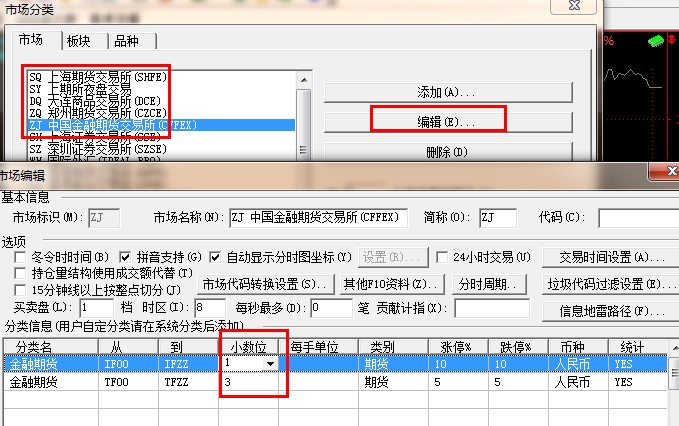This screenshot has width=679, height=426.
Task: Click the 其他F10资料(Z).. button
Action: click(x=392, y=284)
